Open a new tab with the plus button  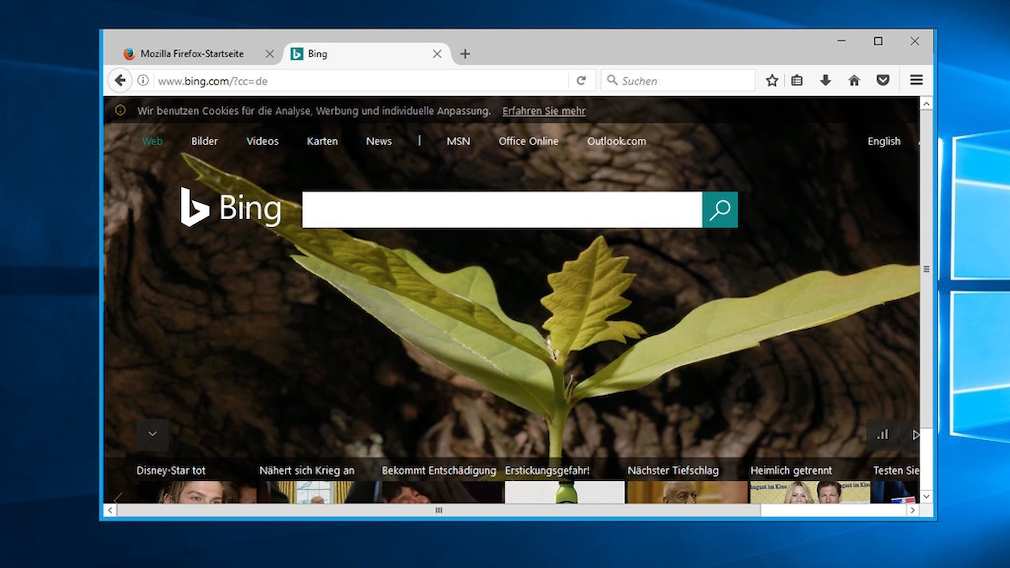click(x=465, y=54)
